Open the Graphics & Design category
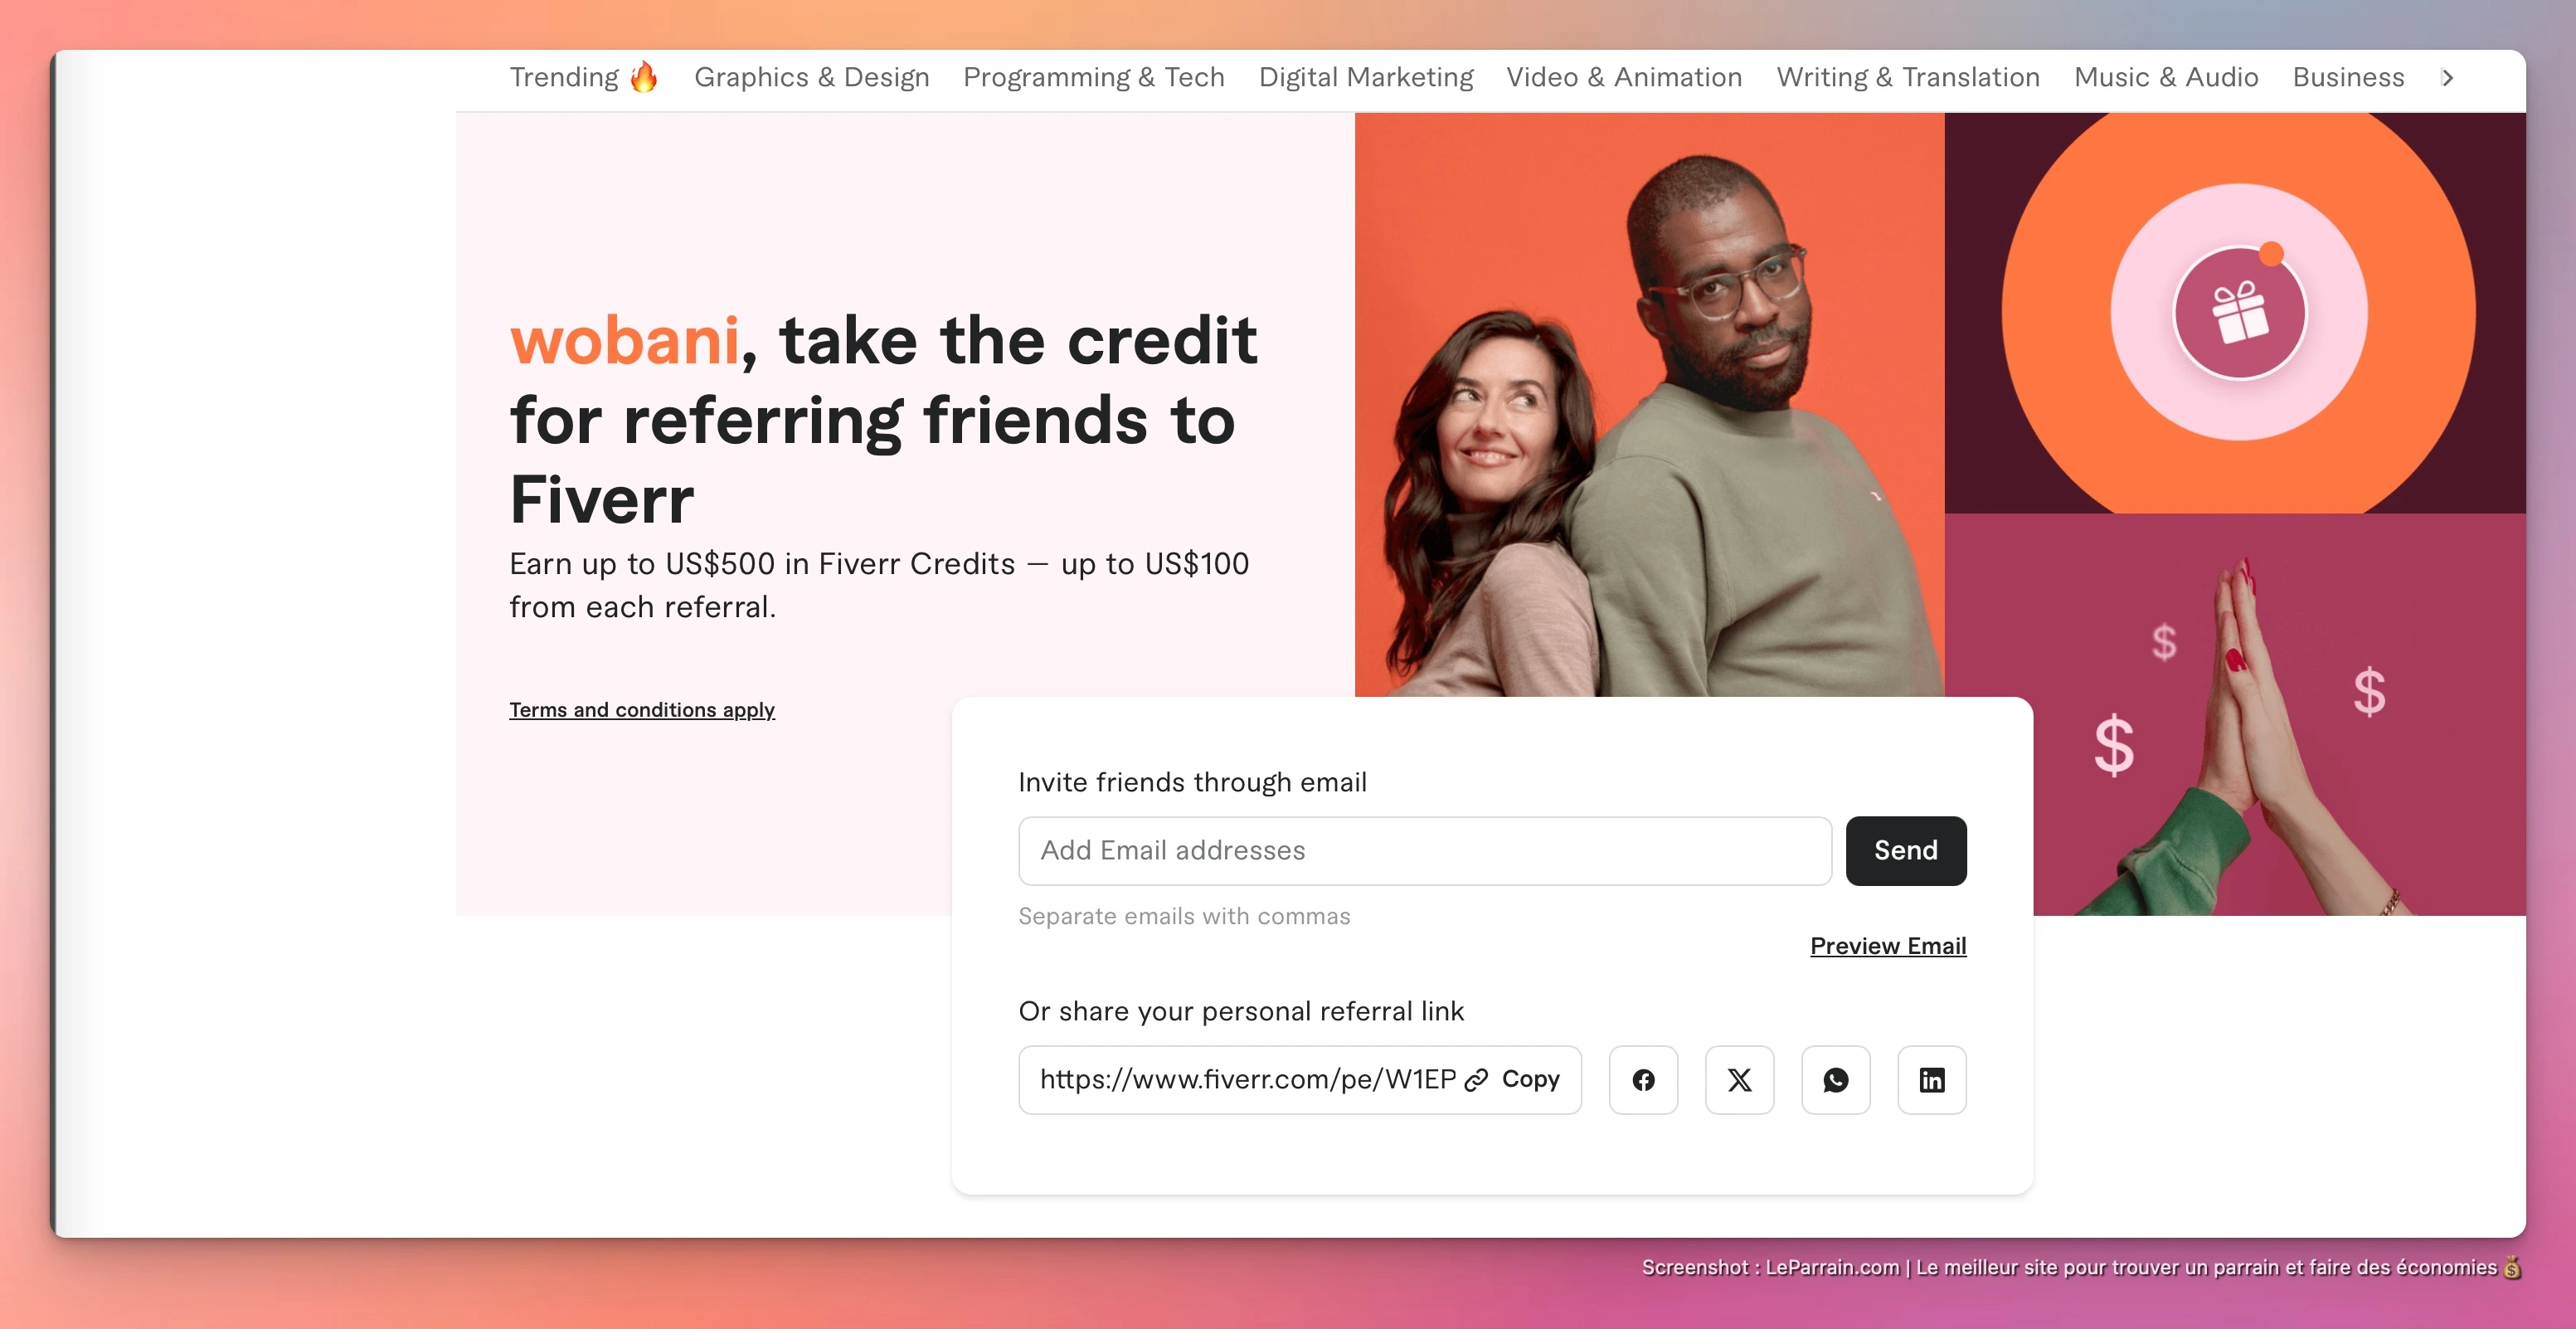The image size is (2576, 1329). pyautogui.click(x=811, y=77)
